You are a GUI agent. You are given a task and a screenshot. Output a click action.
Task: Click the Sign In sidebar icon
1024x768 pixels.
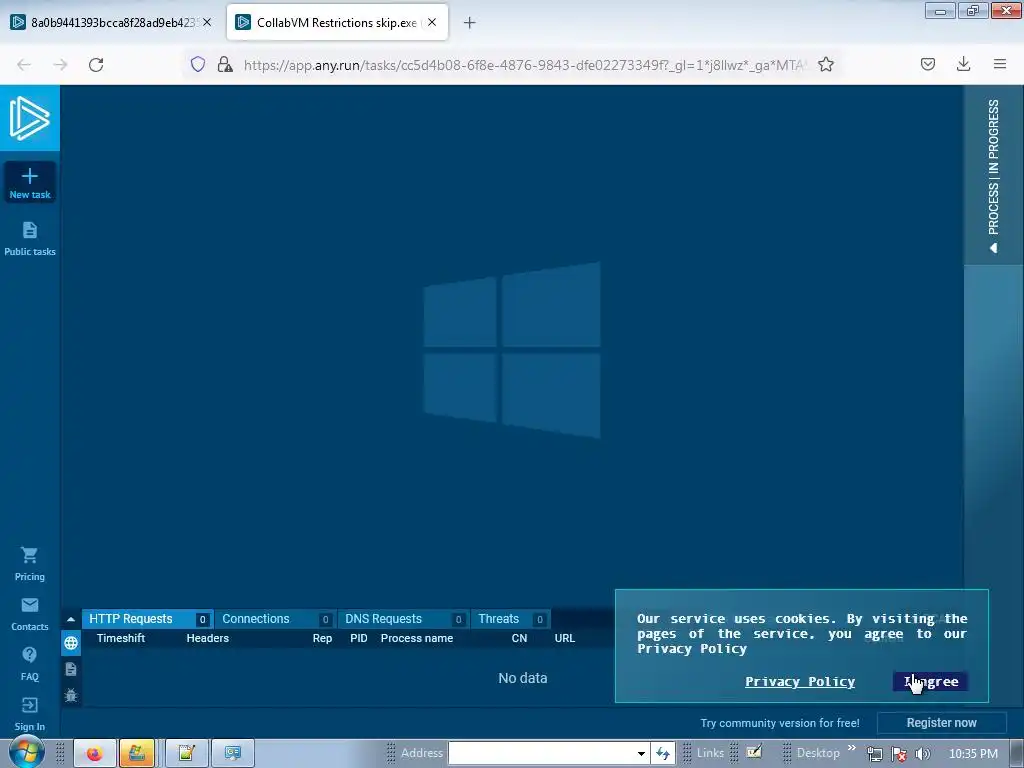coord(29,714)
